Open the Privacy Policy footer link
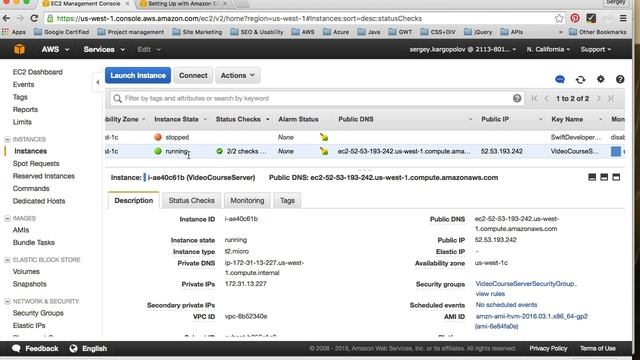The width and height of the screenshot is (640, 360). (x=548, y=348)
